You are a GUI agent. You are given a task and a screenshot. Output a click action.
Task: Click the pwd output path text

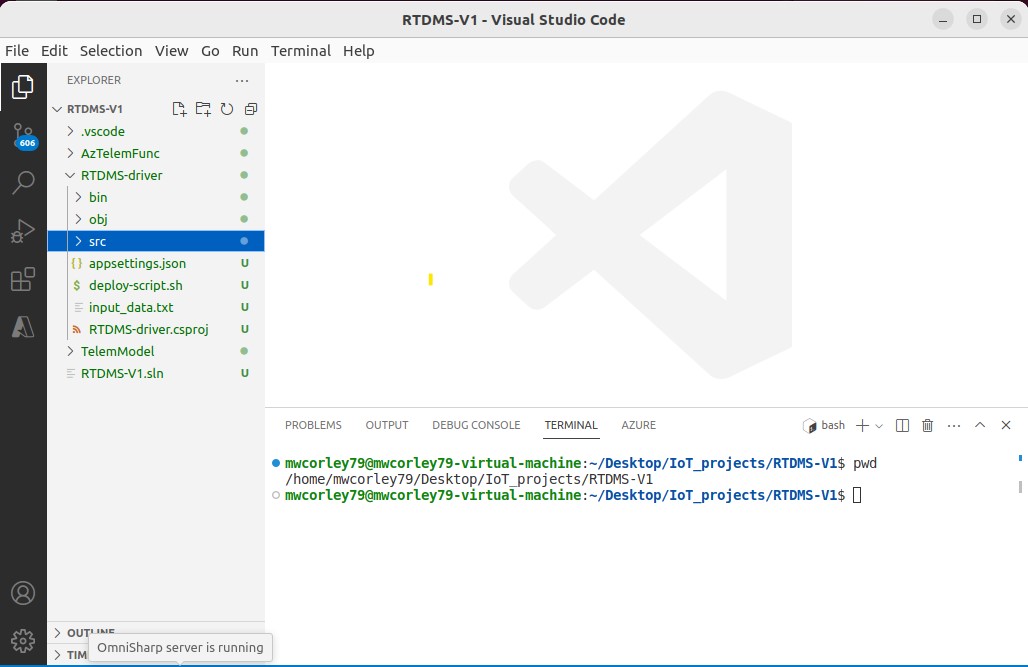pyautogui.click(x=469, y=479)
